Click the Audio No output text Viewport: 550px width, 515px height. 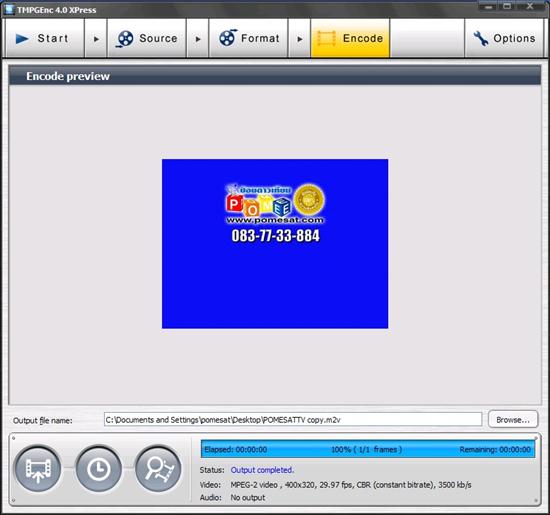248,497
